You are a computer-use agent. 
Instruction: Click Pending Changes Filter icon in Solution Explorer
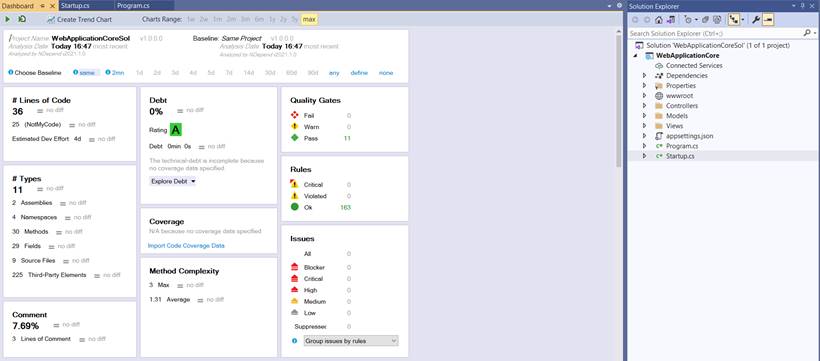687,20
